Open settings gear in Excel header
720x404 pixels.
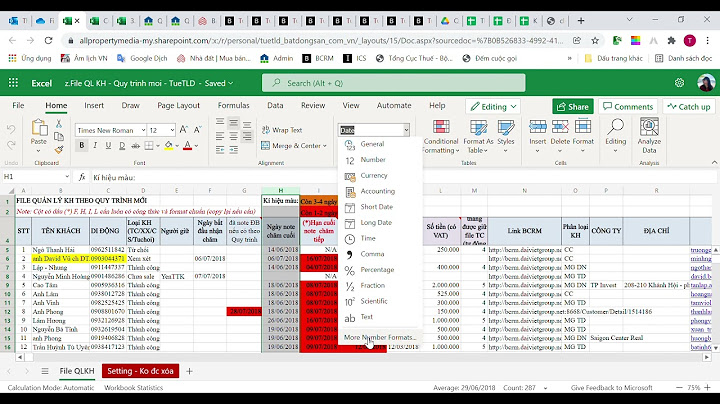680,83
